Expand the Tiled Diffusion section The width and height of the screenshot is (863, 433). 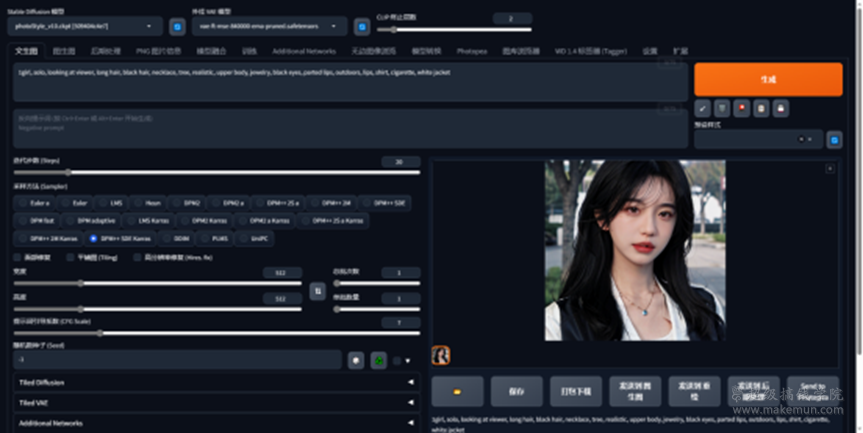(215, 381)
